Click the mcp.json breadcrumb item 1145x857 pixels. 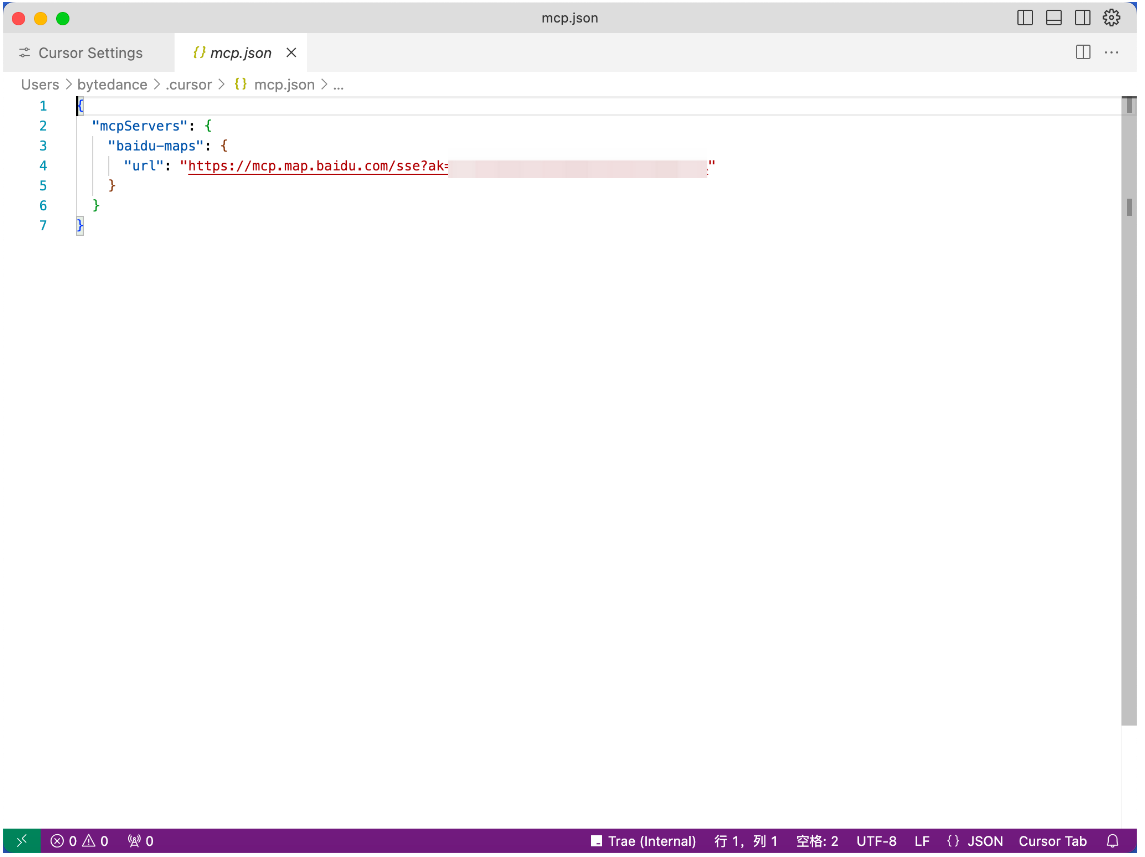click(x=283, y=85)
